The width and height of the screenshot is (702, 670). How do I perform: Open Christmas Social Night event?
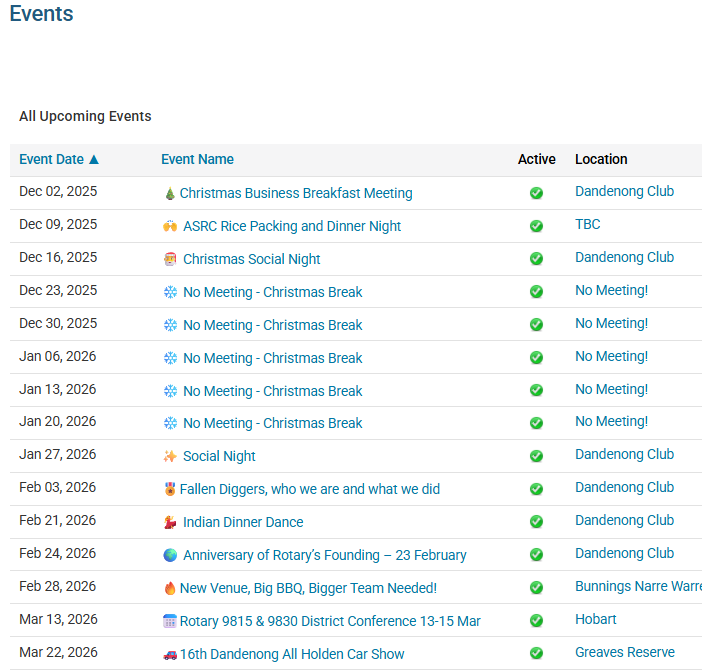tap(252, 259)
